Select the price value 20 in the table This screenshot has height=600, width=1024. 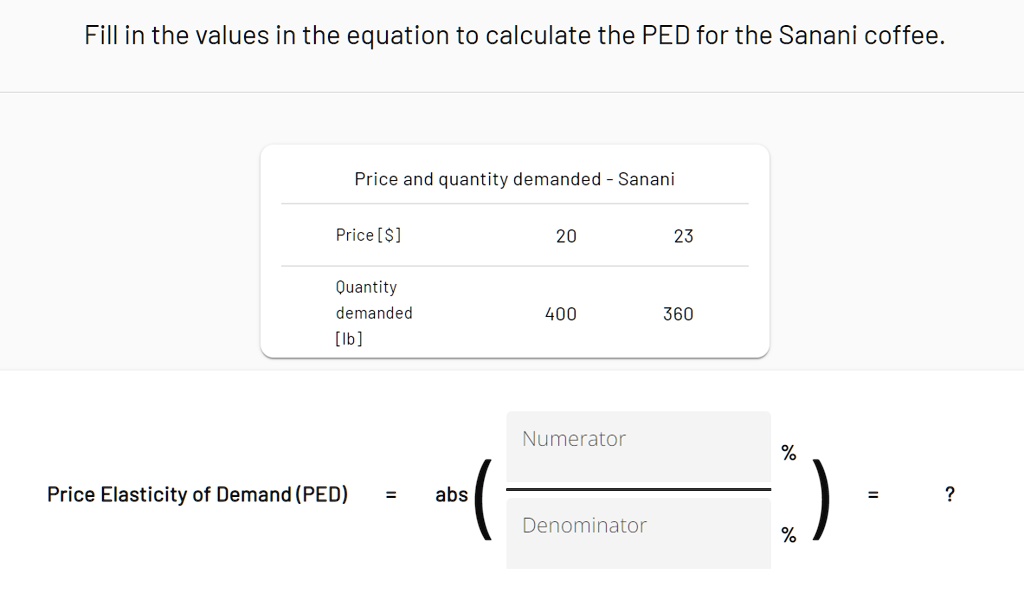pyautogui.click(x=566, y=236)
